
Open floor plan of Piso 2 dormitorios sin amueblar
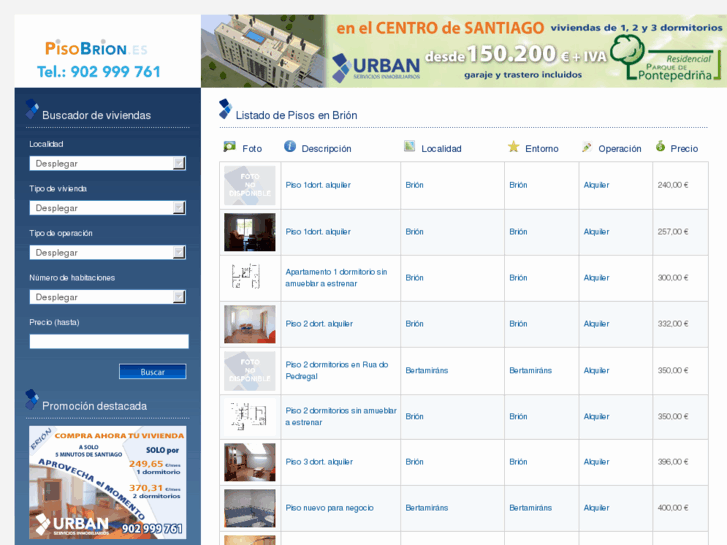250,416
